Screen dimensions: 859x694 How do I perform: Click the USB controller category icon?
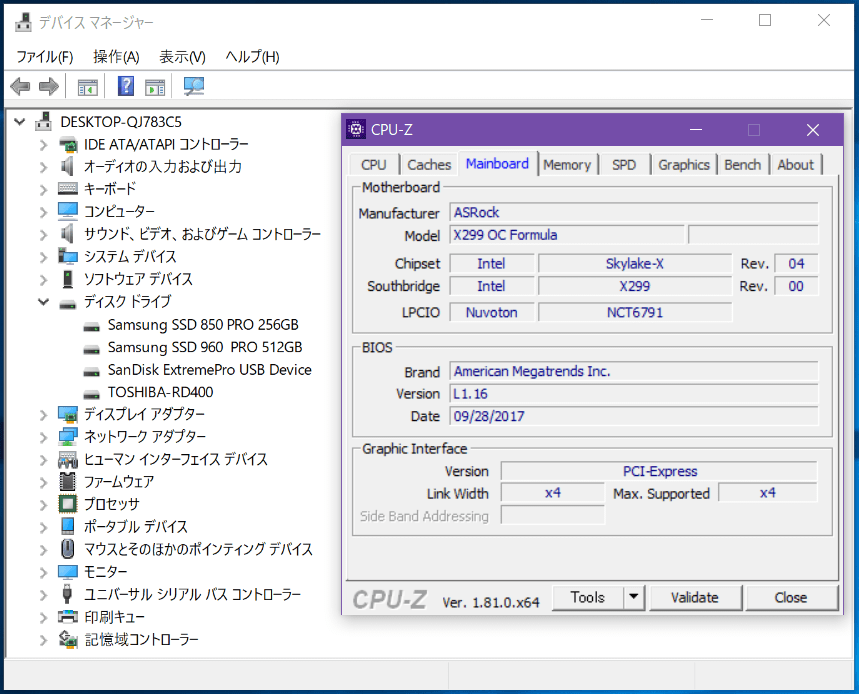[x=67, y=594]
